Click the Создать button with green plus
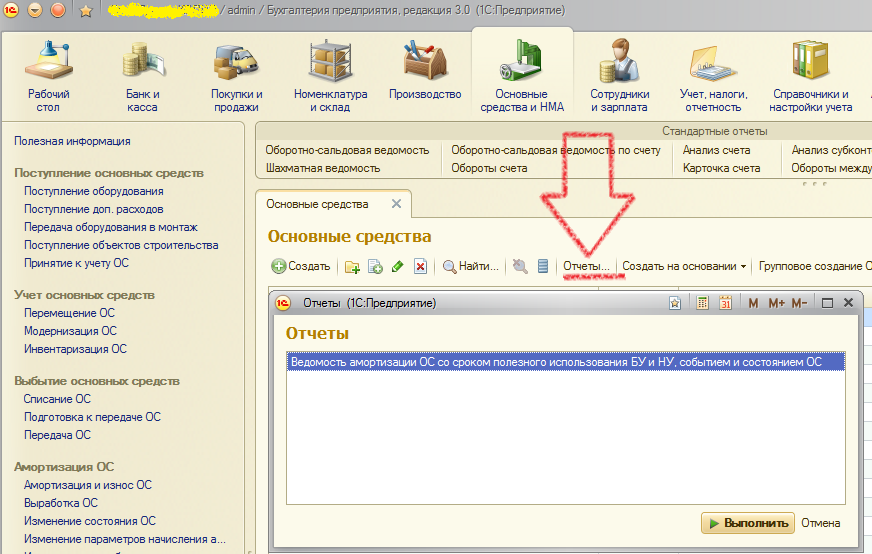 [x=301, y=266]
